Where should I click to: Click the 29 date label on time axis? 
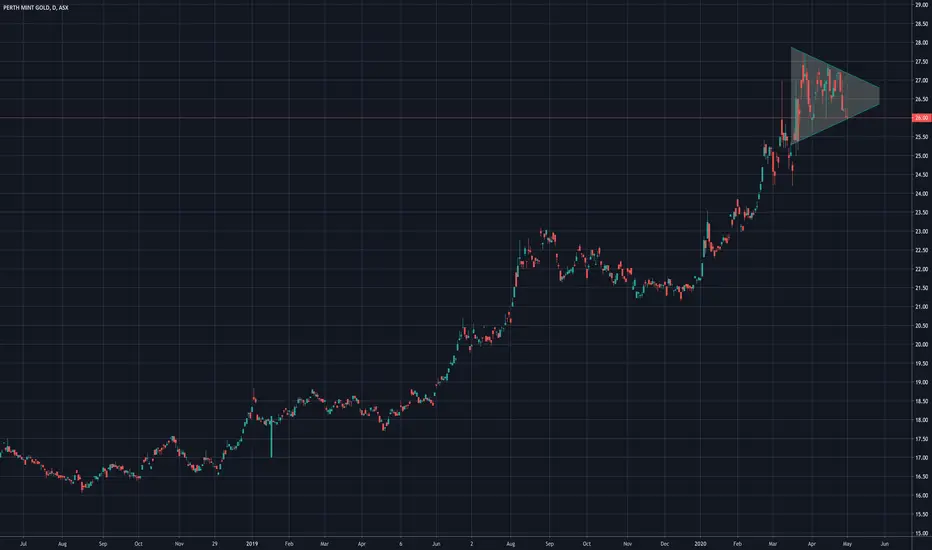215,543
